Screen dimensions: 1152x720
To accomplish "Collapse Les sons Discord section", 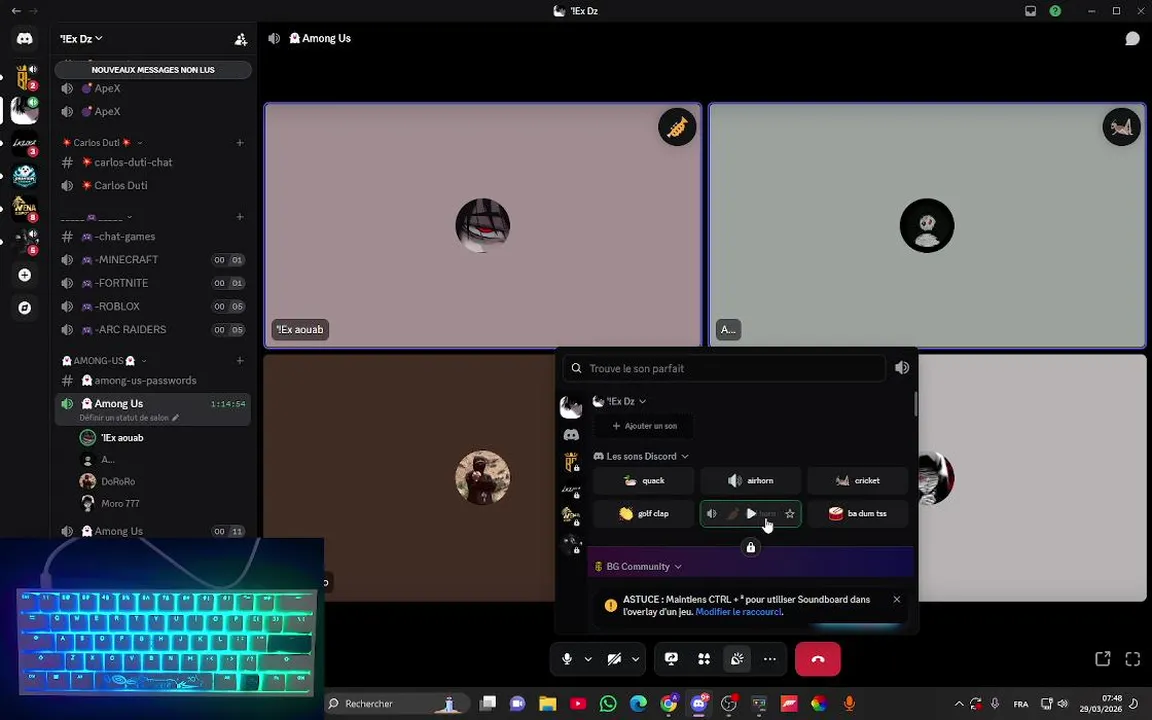I will pos(641,456).
